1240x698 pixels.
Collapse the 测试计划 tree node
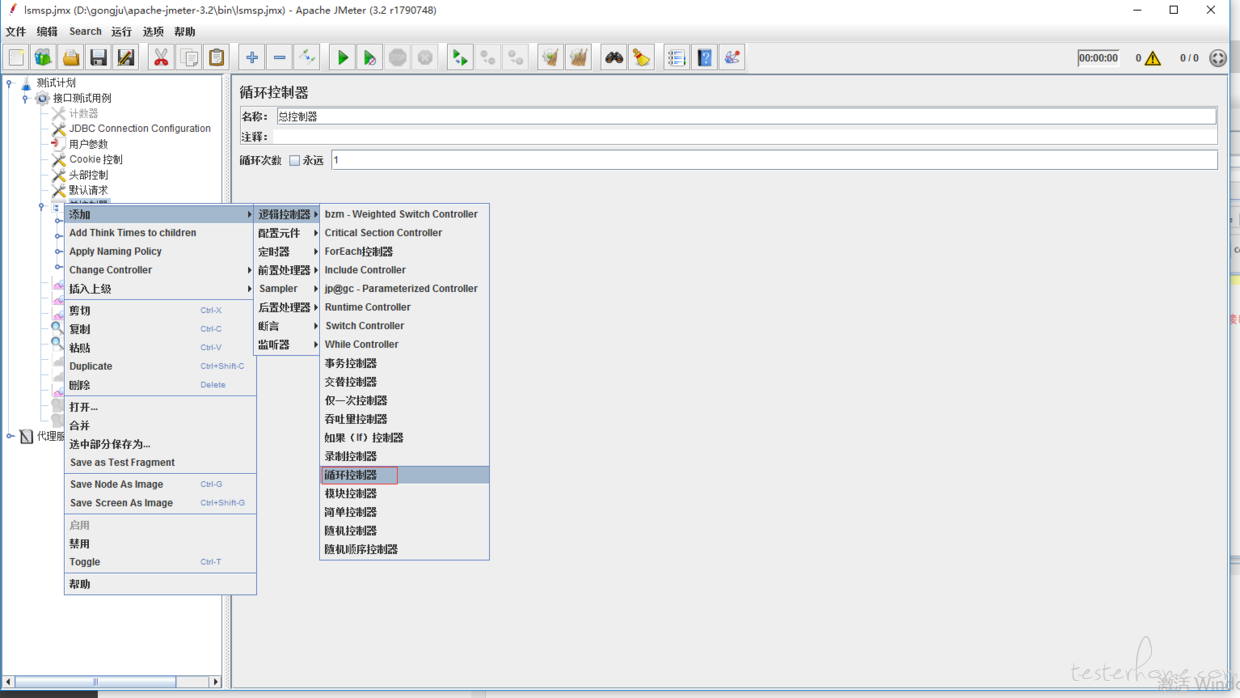pos(10,83)
